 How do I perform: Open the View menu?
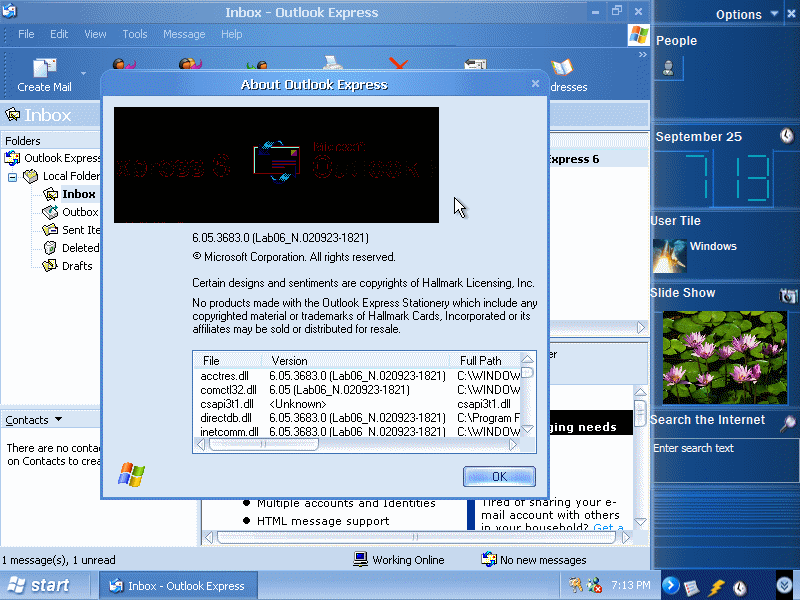pos(95,34)
